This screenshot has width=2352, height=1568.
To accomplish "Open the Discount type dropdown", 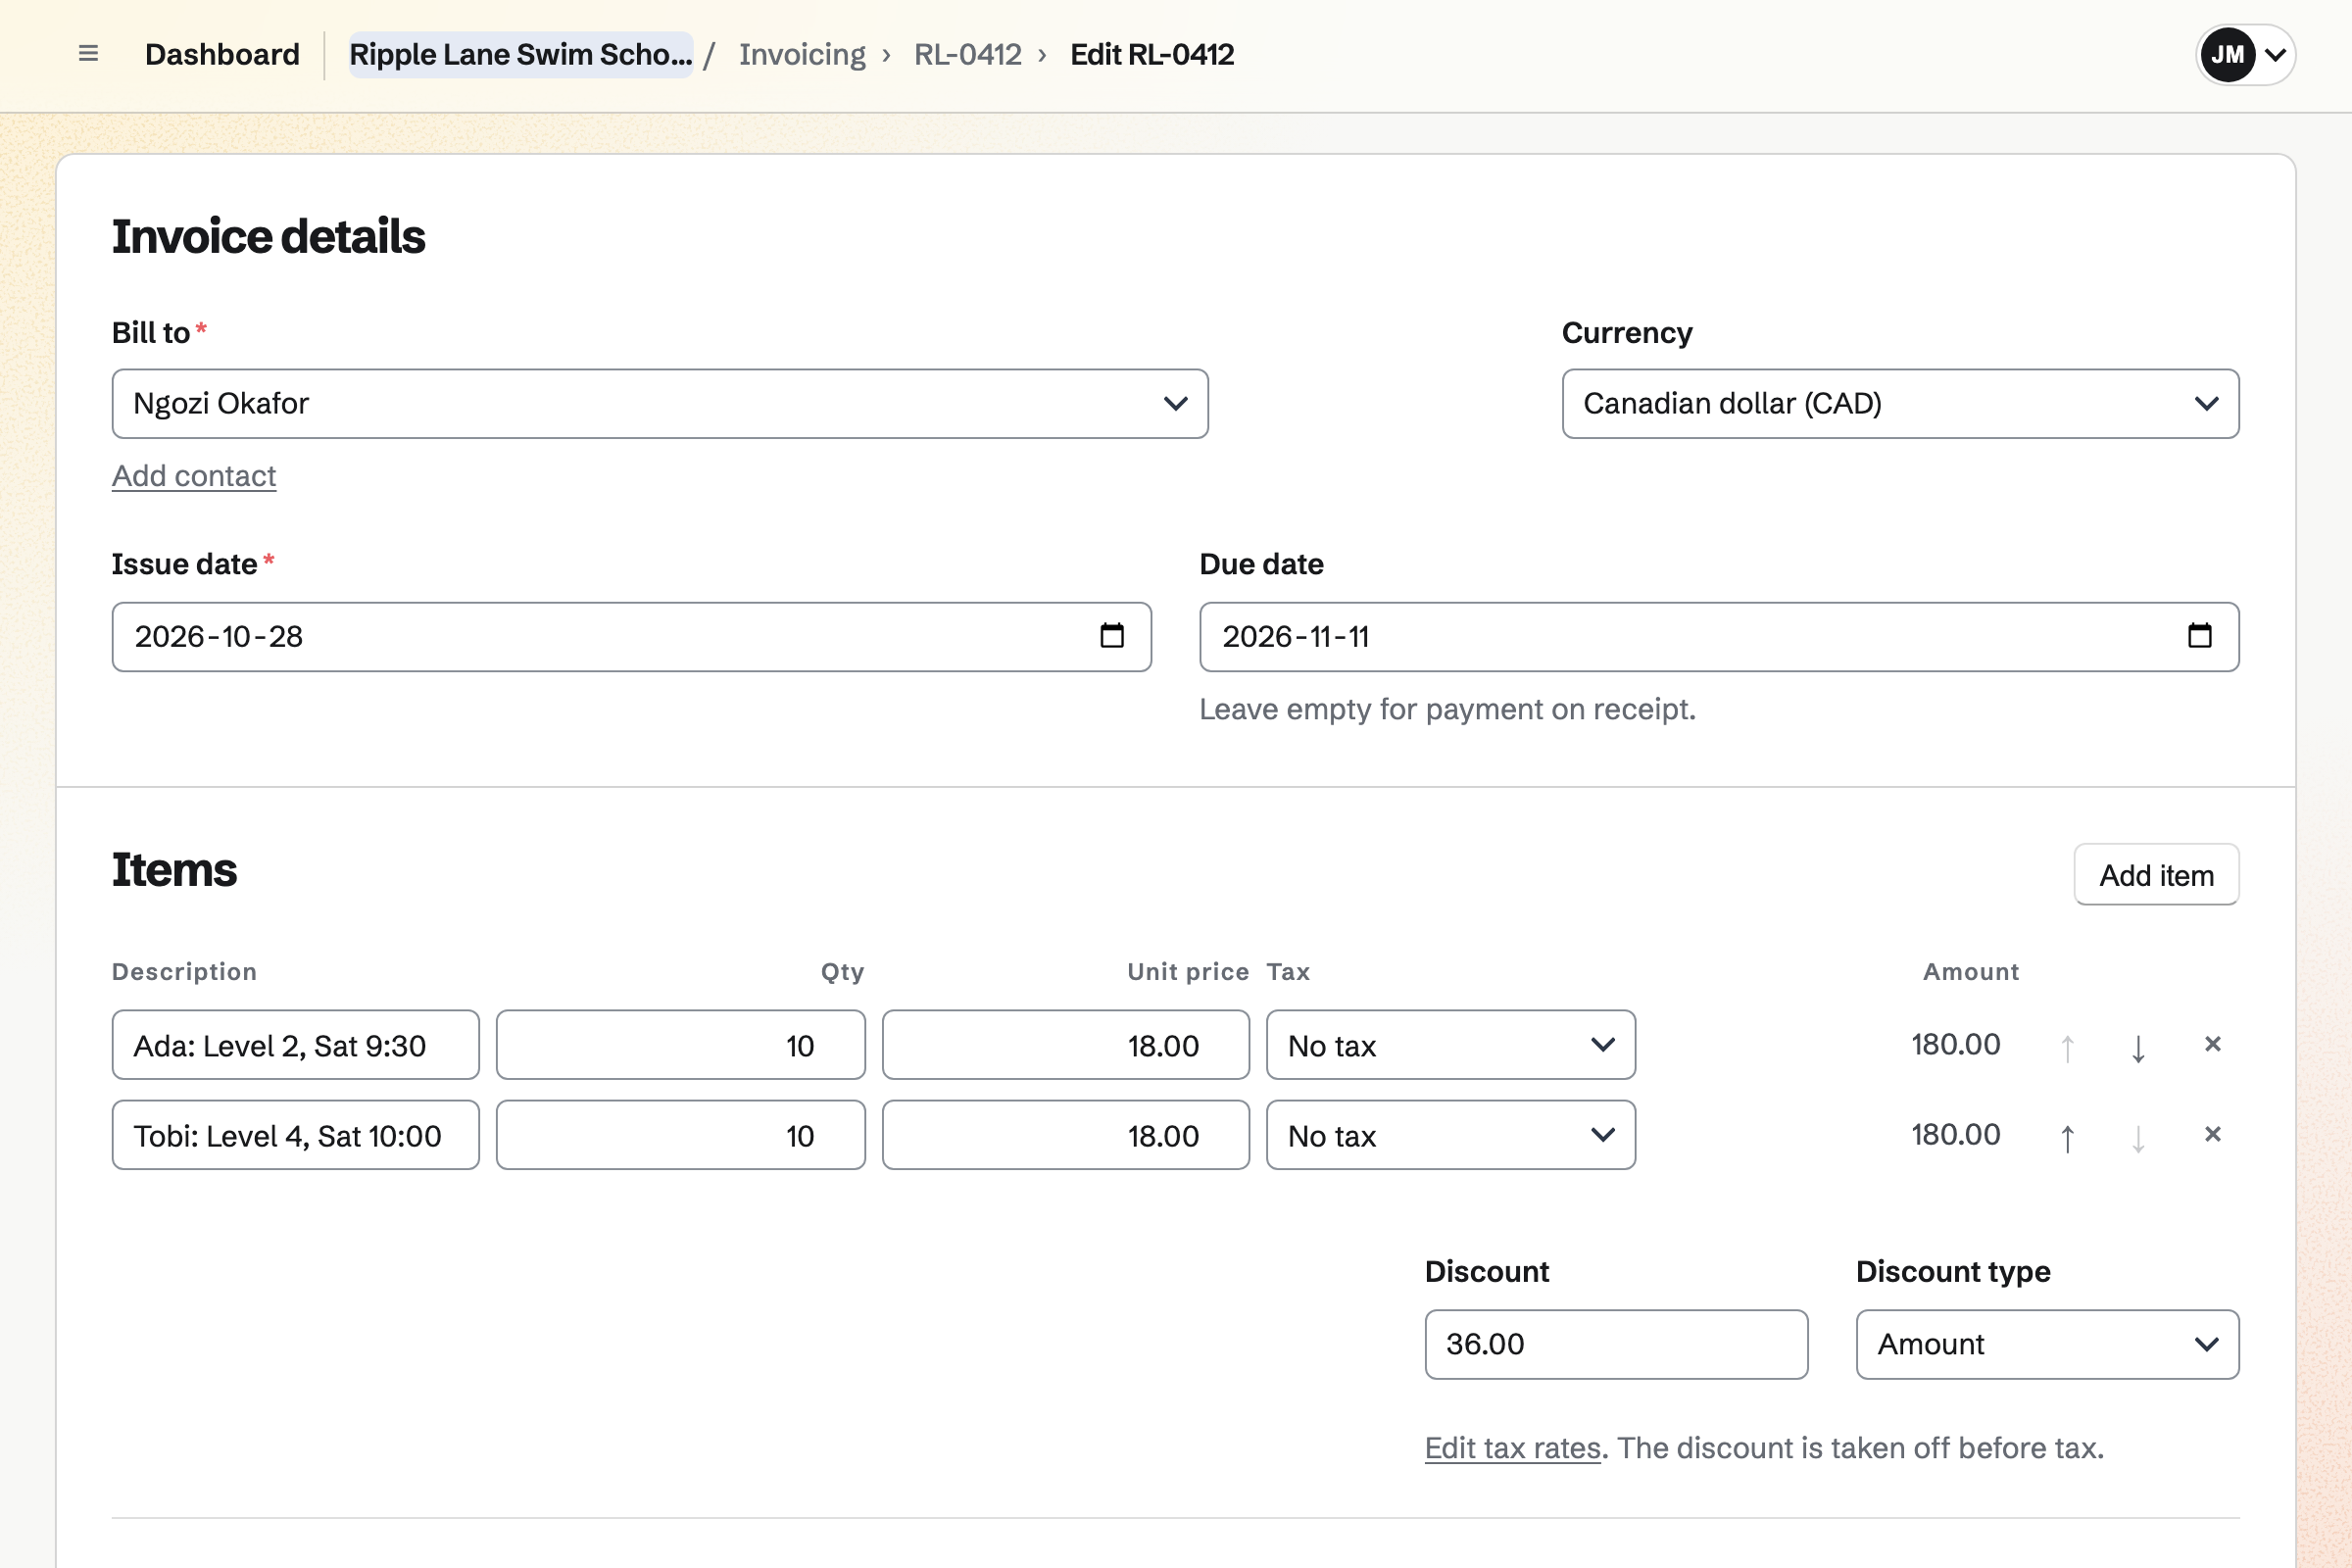I will (x=2047, y=1345).
